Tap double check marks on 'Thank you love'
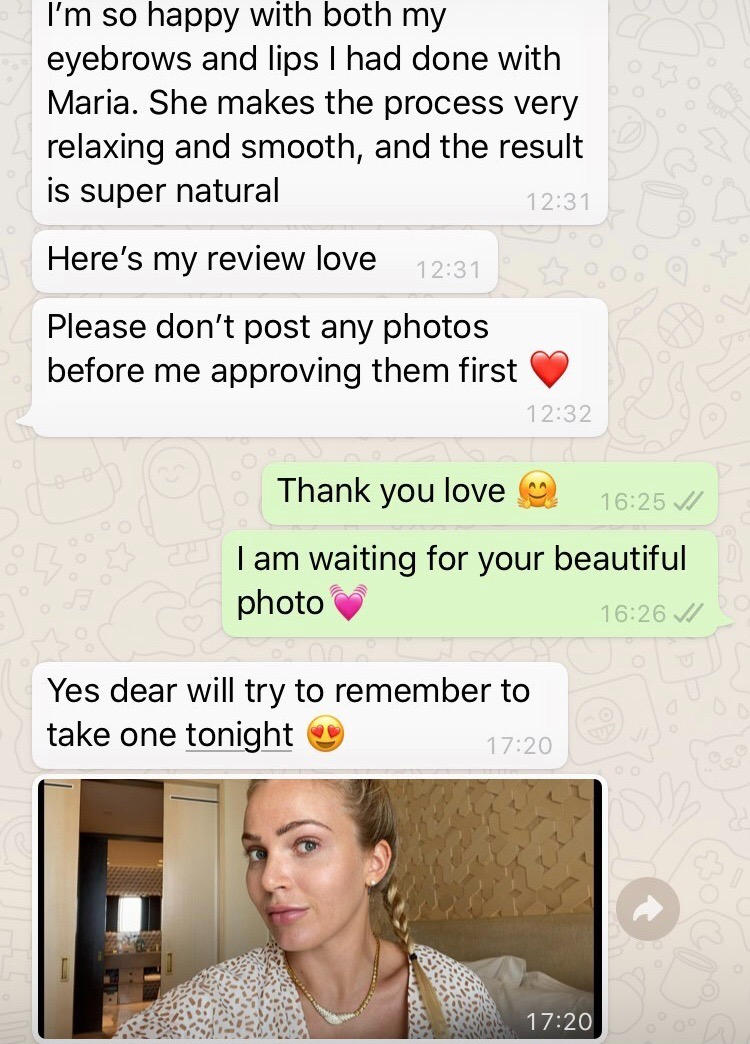This screenshot has height=1044, width=750. [x=688, y=501]
